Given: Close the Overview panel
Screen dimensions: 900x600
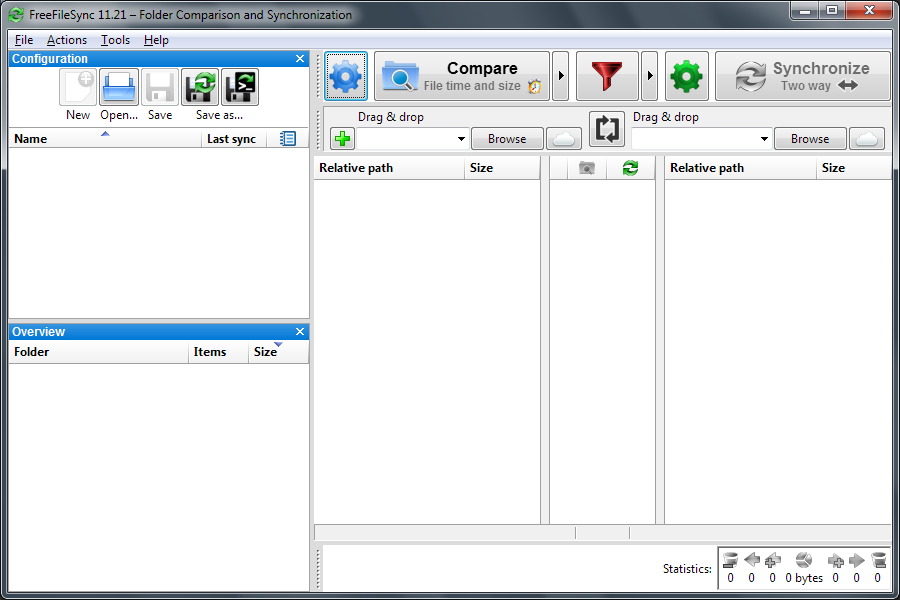Looking at the screenshot, I should pos(300,332).
